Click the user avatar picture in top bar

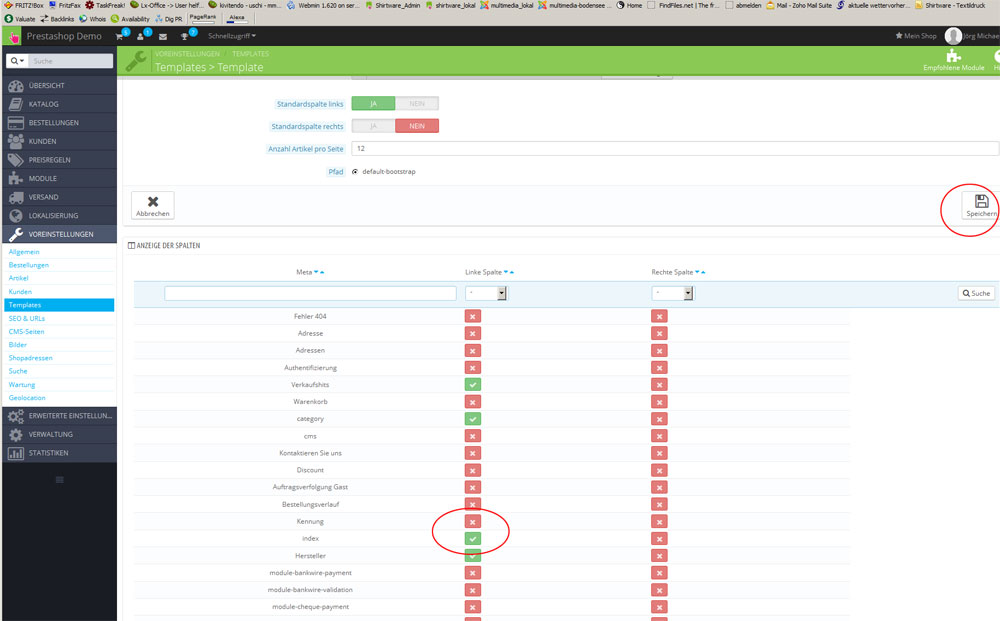pyautogui.click(x=953, y=36)
